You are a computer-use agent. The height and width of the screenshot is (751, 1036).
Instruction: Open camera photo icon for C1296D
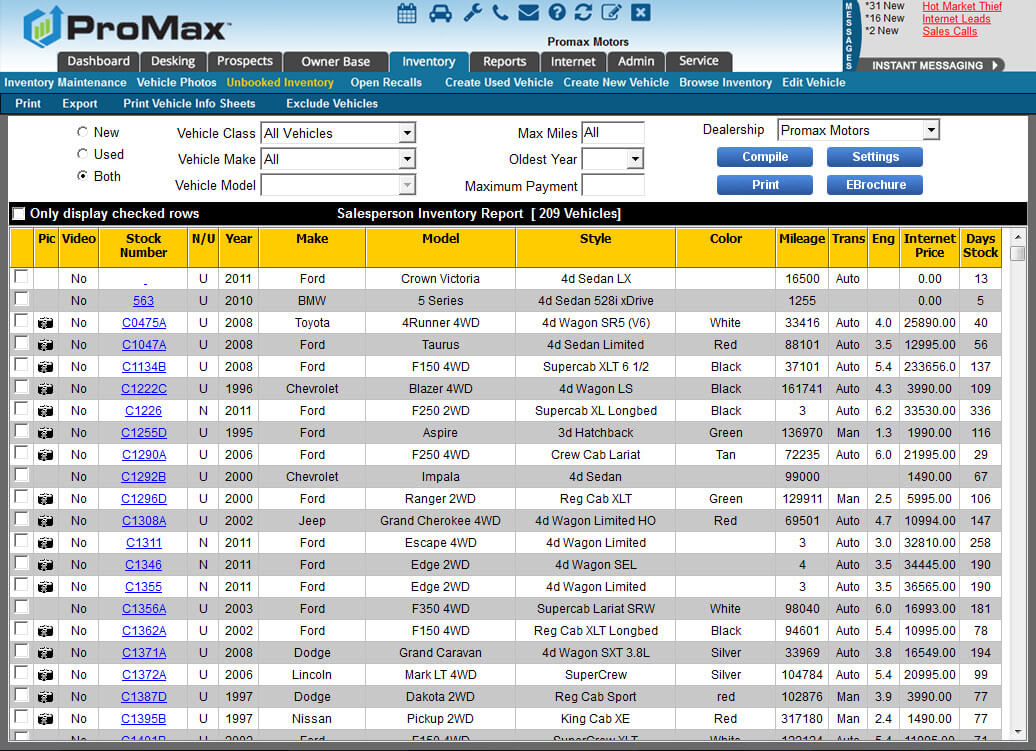pos(45,499)
